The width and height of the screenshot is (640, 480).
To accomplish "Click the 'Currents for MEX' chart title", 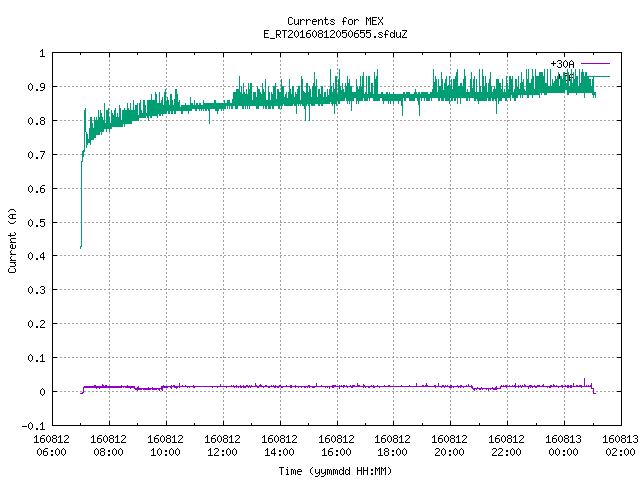I will 335,21.
